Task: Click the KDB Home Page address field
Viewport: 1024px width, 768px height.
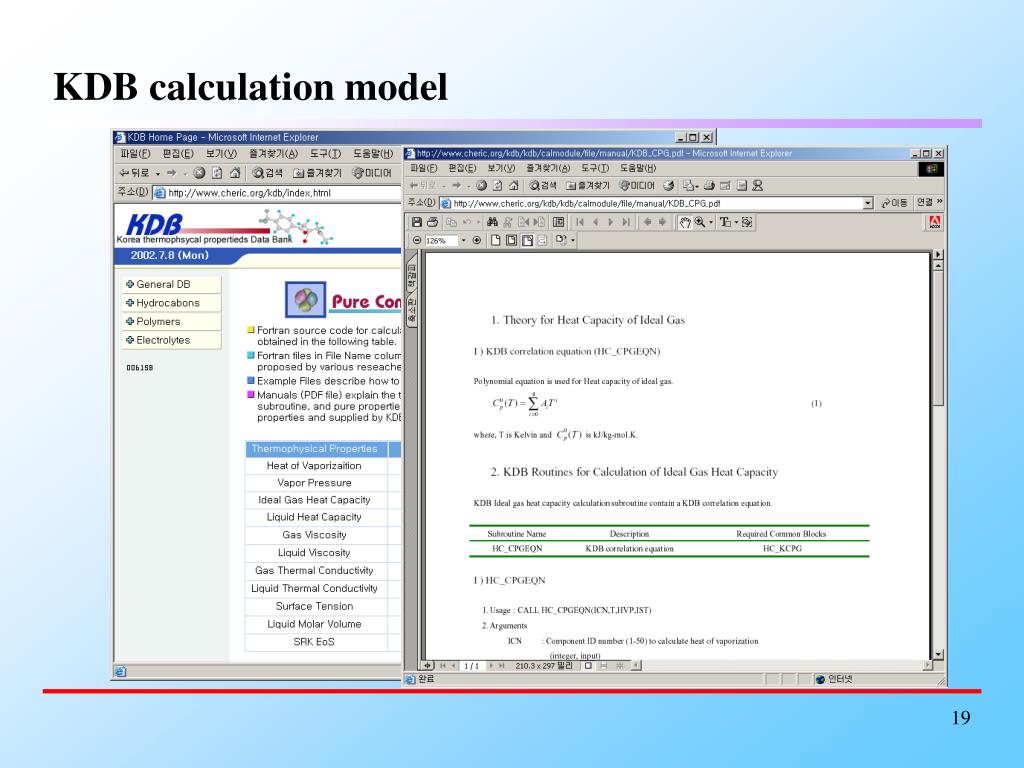Action: coord(276,193)
